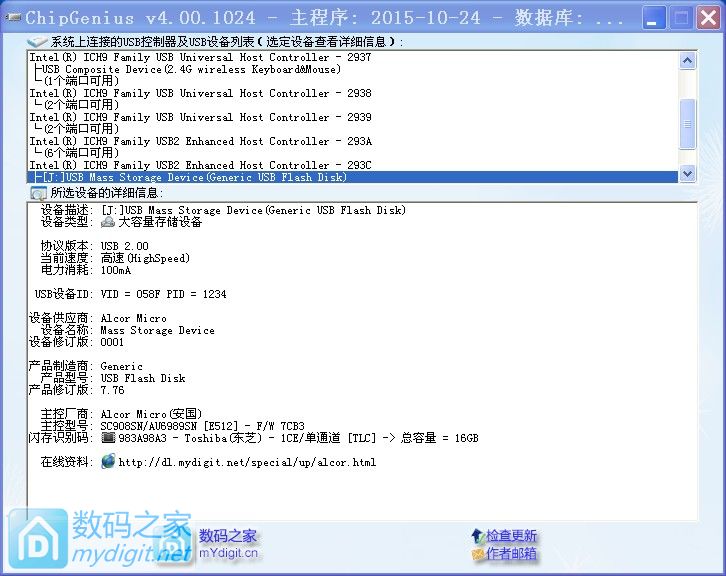This screenshot has width=726, height=576.
Task: Click the [J:] device description line in details
Action: pyautogui.click(x=253, y=210)
